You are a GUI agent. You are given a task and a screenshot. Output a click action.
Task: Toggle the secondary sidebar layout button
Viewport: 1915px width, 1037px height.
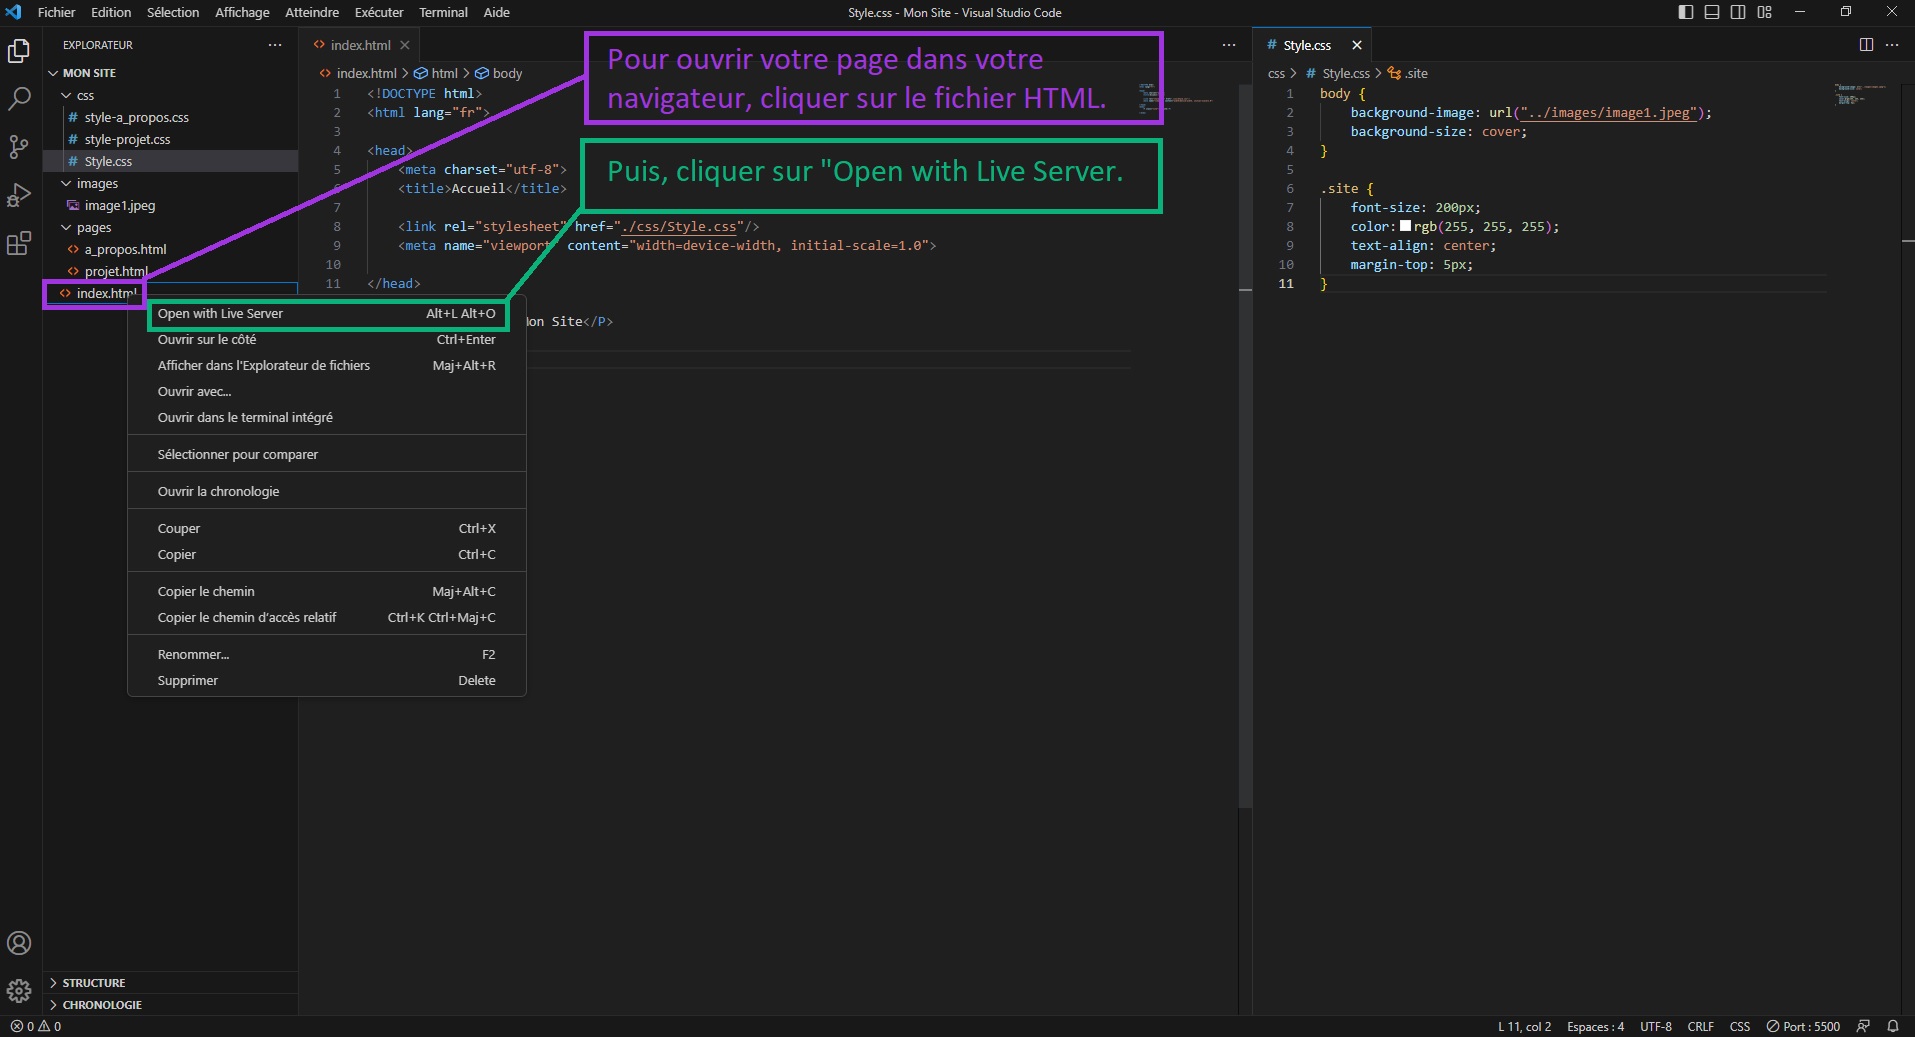1738,12
